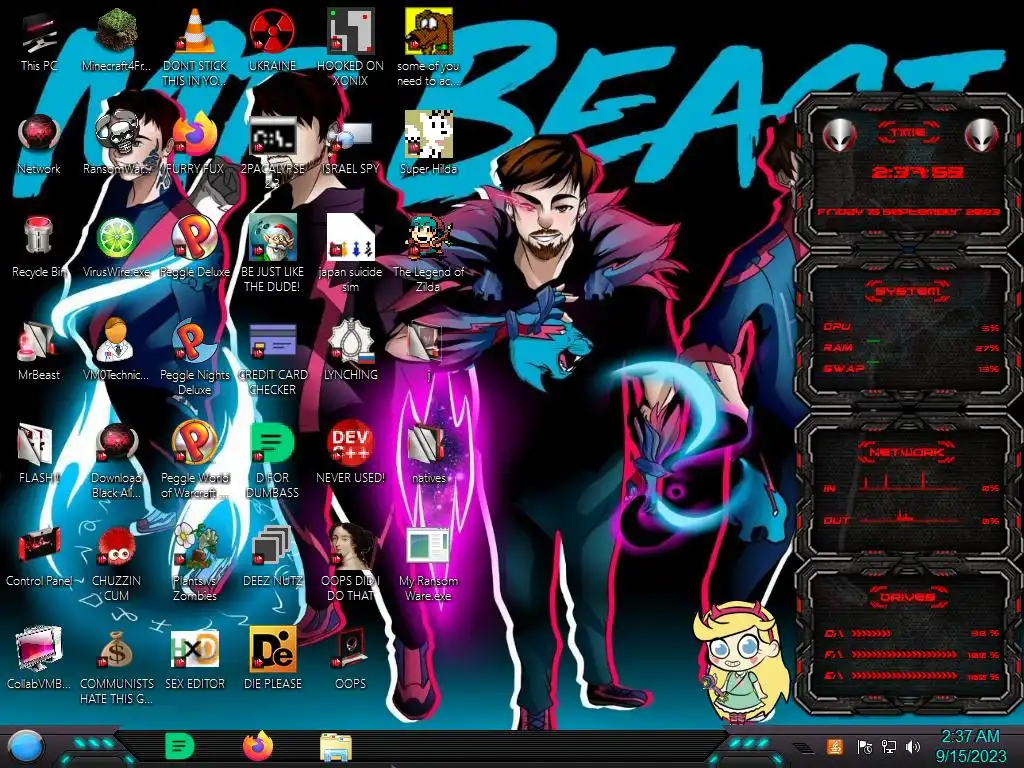Open the network tray icon
This screenshot has height=768, width=1024.
tap(888, 746)
